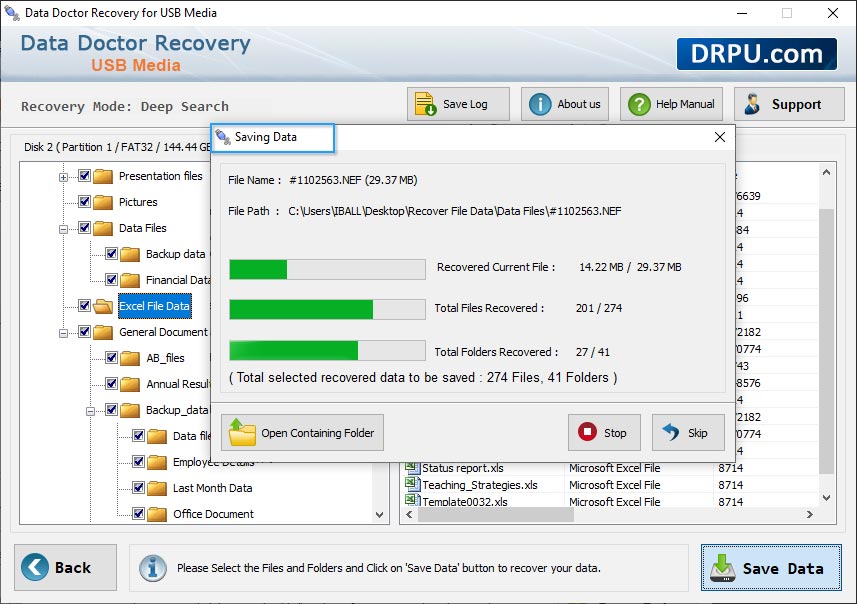Viewport: 857px width, 604px height.
Task: Toggle the AB_files checkbox
Action: pyautogui.click(x=111, y=357)
